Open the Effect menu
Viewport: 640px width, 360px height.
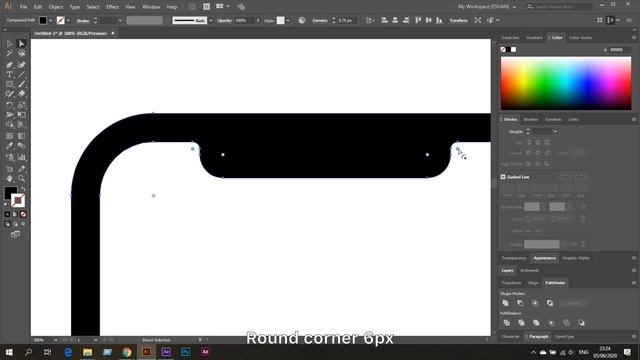112,7
